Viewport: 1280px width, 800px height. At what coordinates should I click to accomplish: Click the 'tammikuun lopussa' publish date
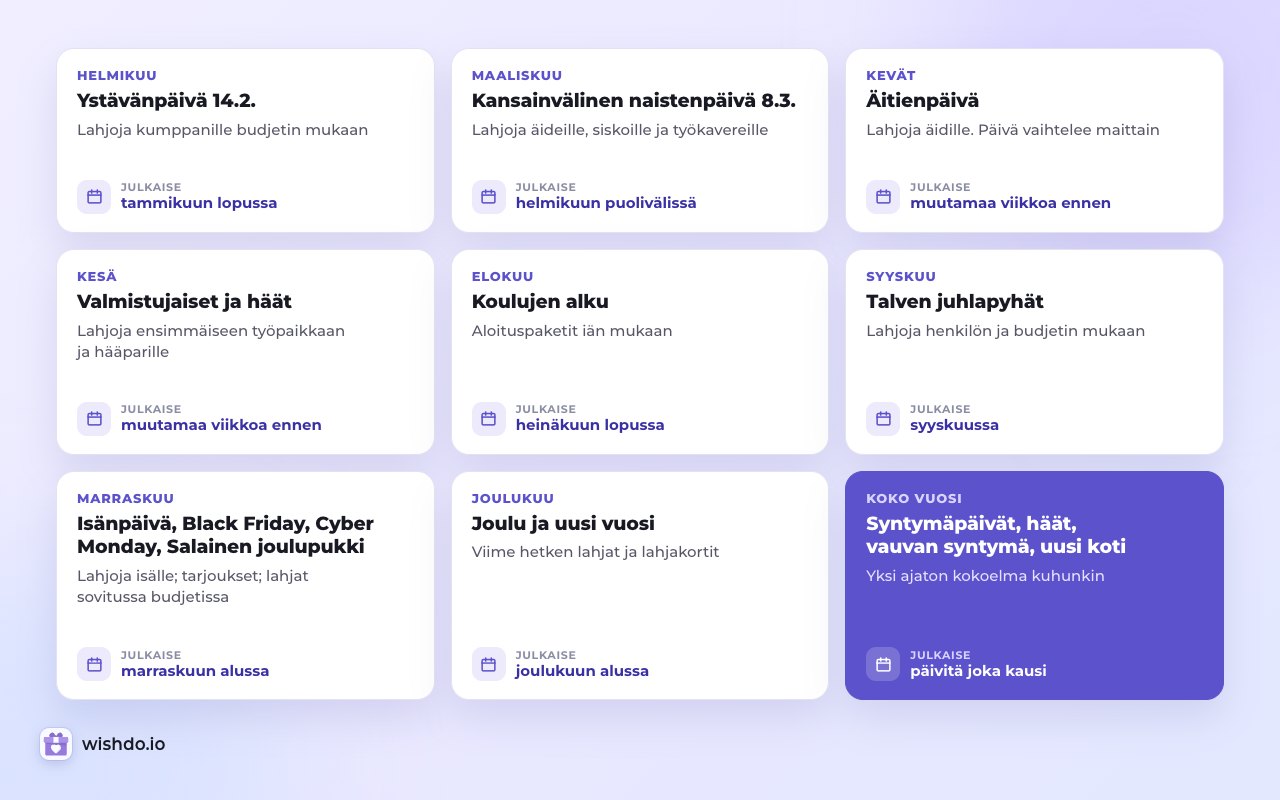coord(199,203)
